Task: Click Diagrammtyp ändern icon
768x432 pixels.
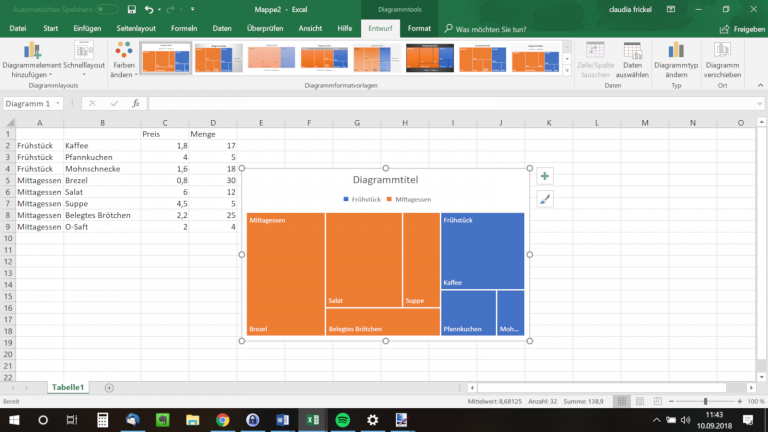Action: click(x=675, y=59)
